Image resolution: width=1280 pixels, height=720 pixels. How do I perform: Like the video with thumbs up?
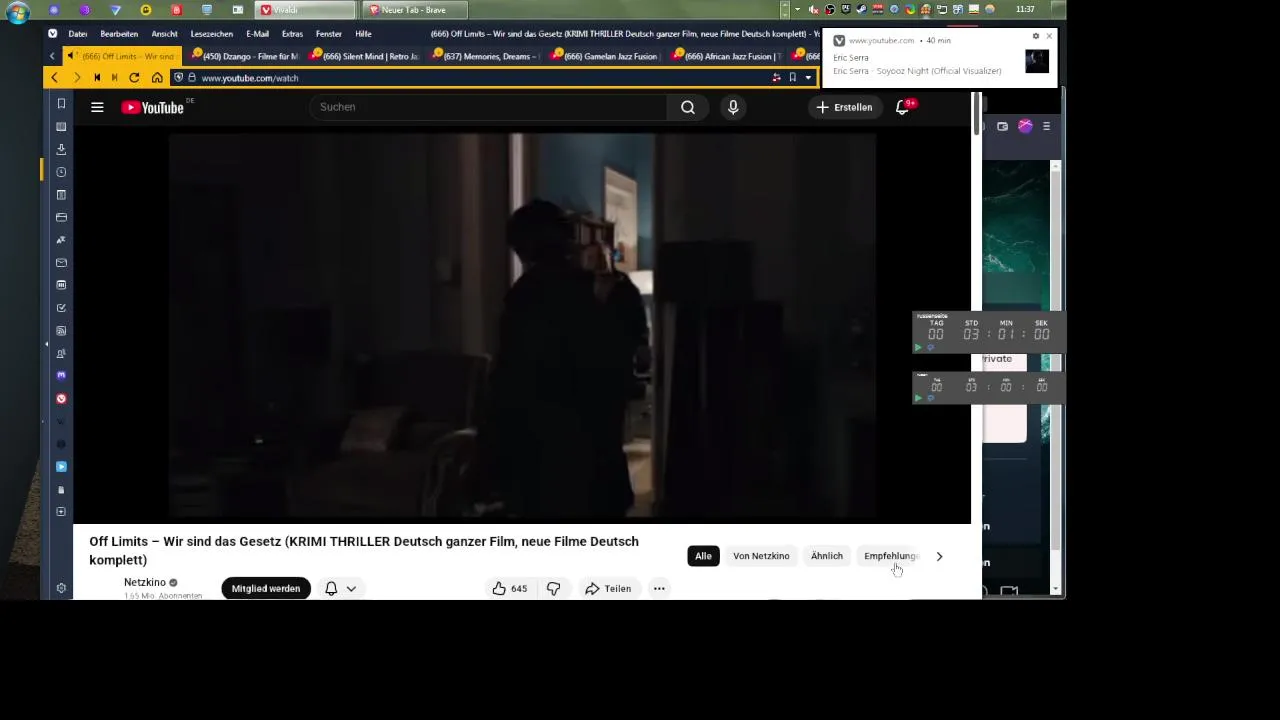(510, 588)
